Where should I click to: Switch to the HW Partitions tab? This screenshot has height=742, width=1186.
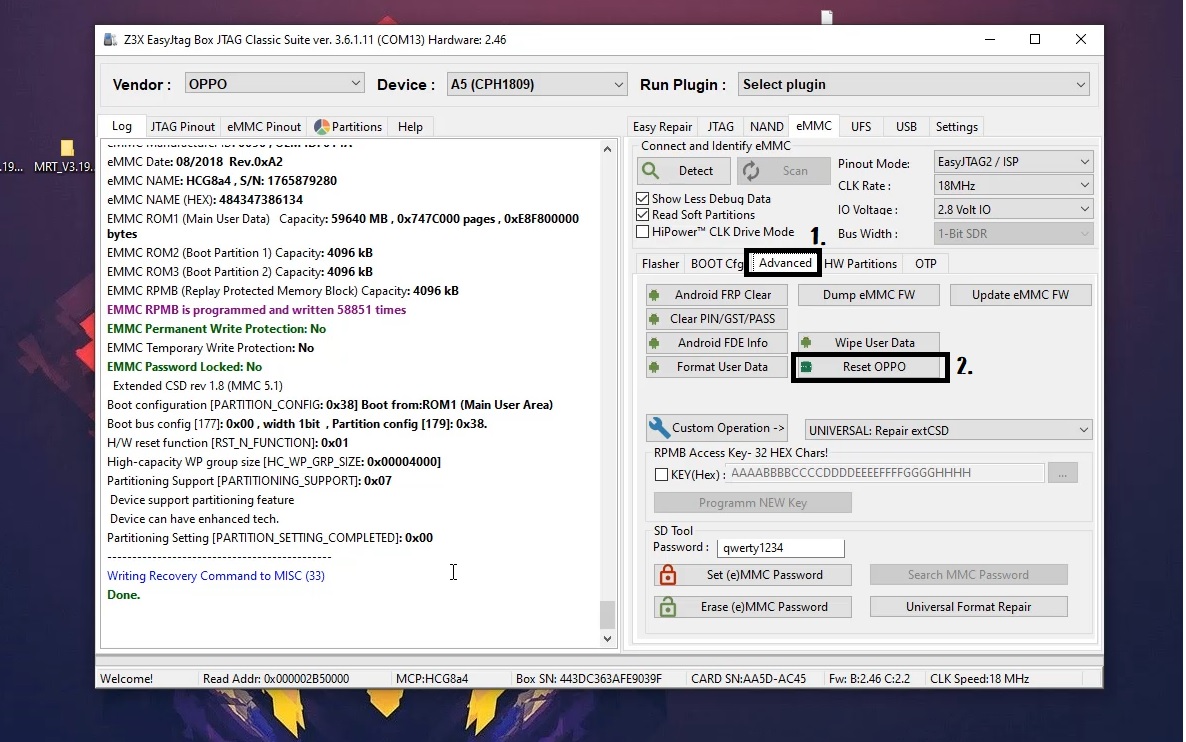click(x=861, y=263)
